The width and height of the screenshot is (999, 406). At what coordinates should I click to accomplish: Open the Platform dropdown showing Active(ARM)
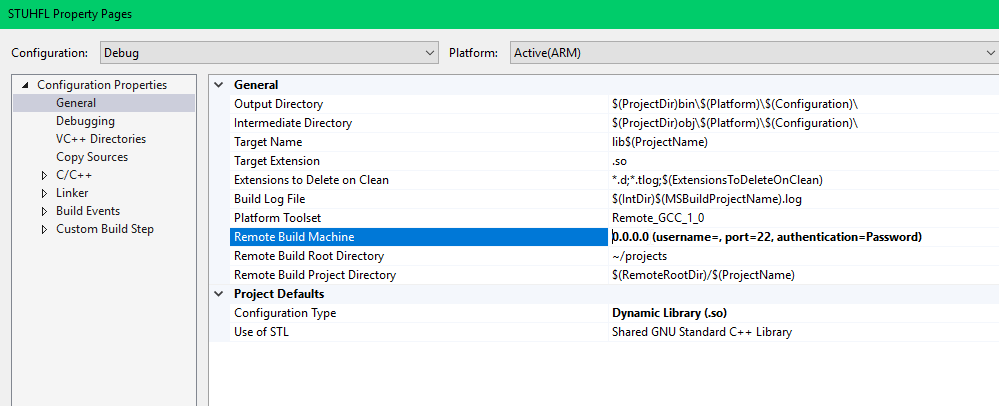click(x=754, y=53)
